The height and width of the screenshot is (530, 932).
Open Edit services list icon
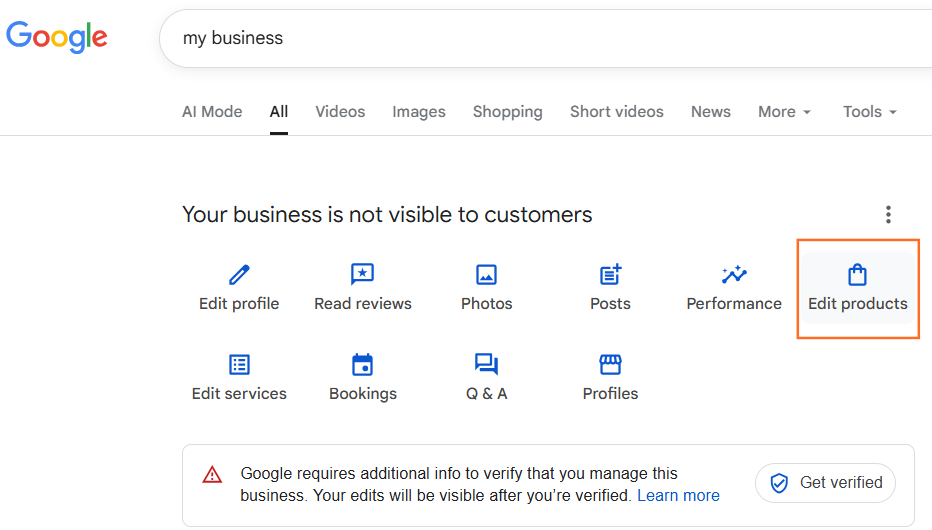[x=239, y=364]
